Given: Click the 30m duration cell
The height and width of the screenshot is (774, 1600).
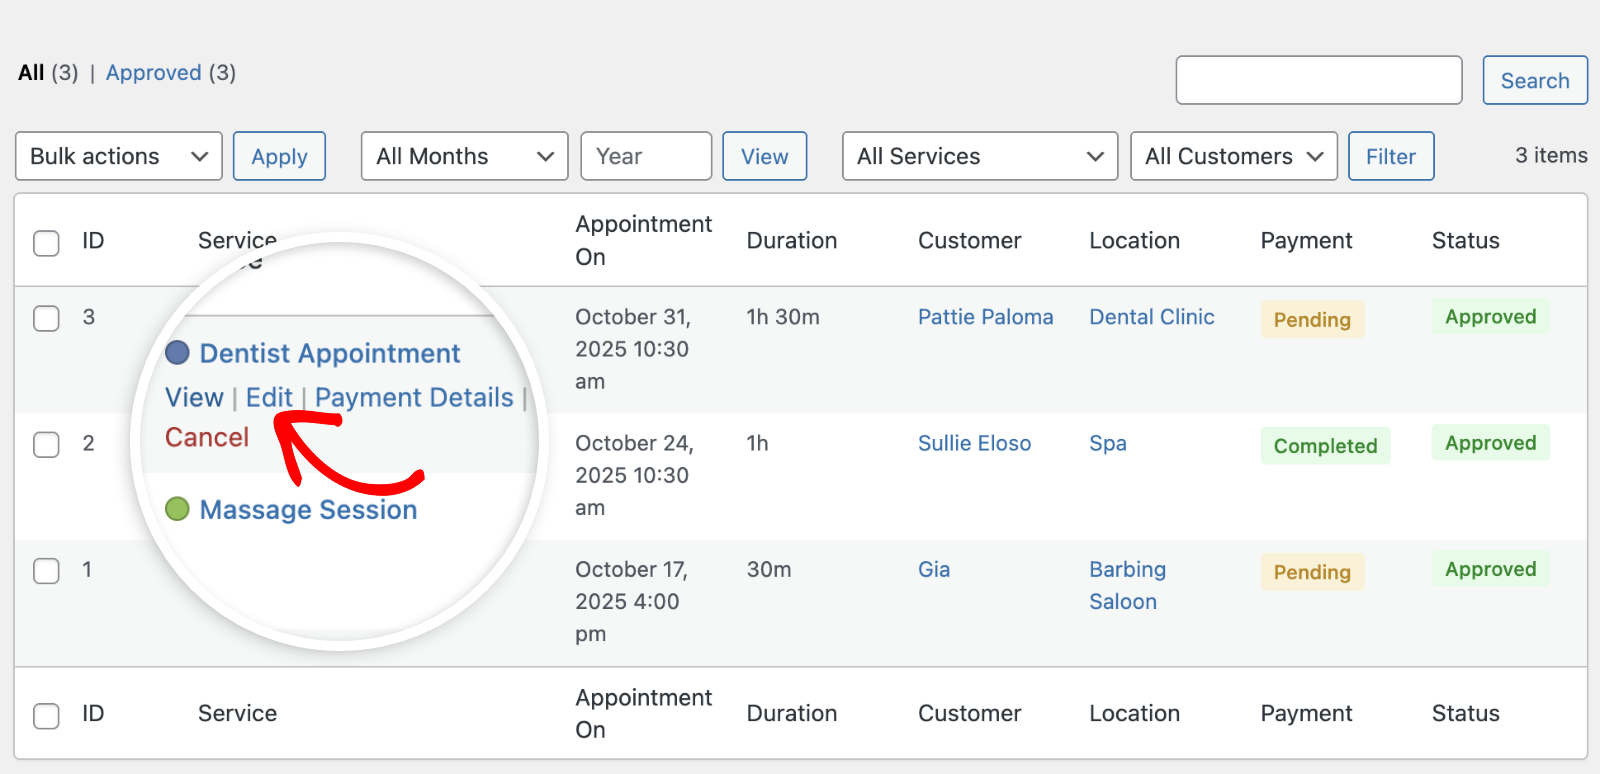Looking at the screenshot, I should pos(769,569).
